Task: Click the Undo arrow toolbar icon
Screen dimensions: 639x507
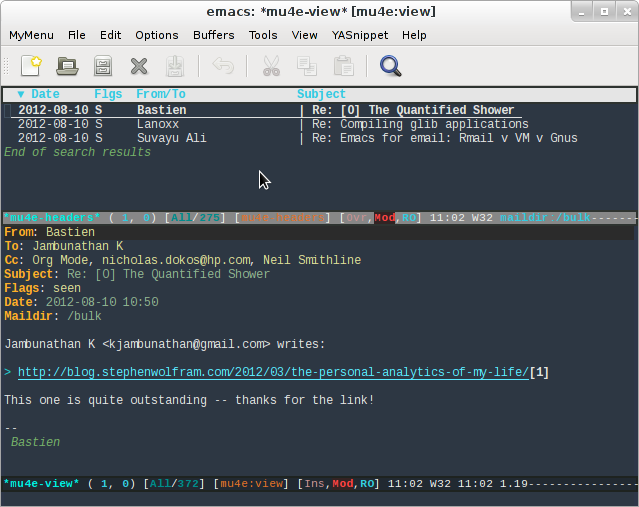Action: [x=222, y=66]
